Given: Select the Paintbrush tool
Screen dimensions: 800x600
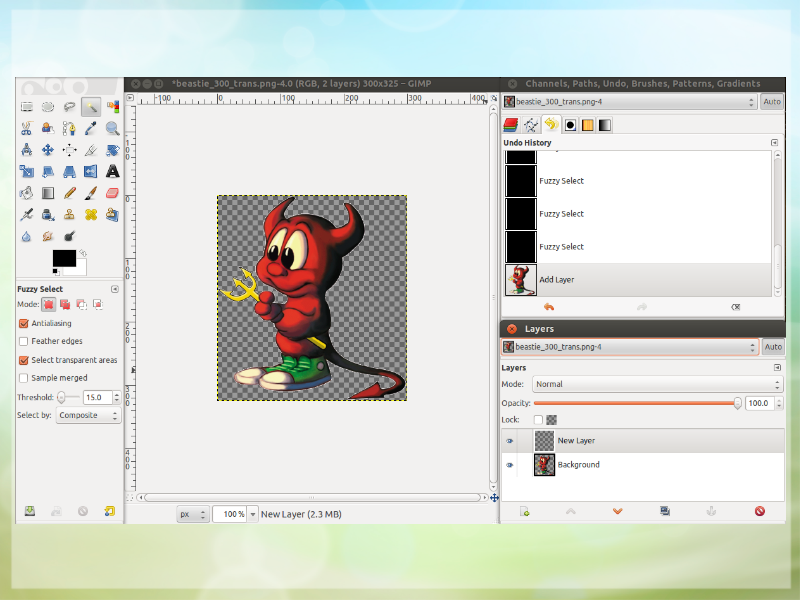Looking at the screenshot, I should (x=91, y=193).
